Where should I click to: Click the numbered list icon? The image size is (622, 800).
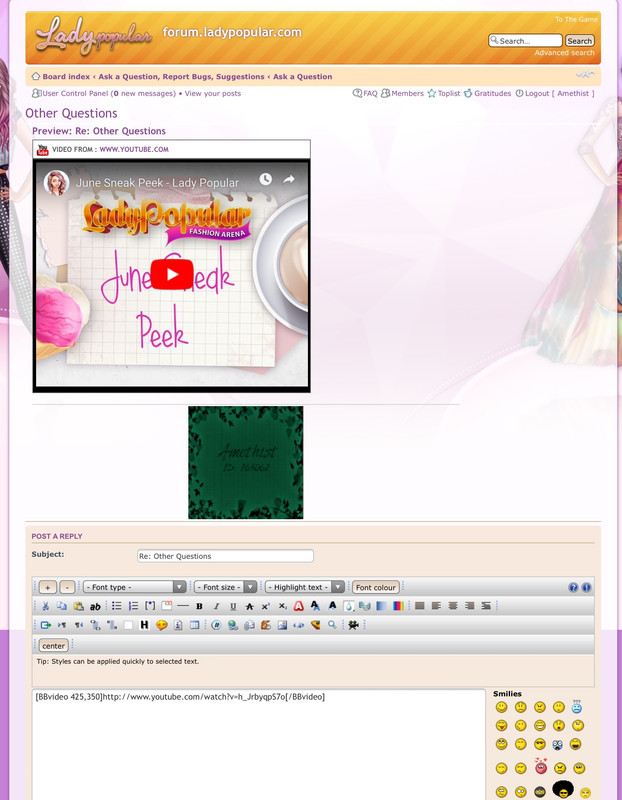pos(133,606)
